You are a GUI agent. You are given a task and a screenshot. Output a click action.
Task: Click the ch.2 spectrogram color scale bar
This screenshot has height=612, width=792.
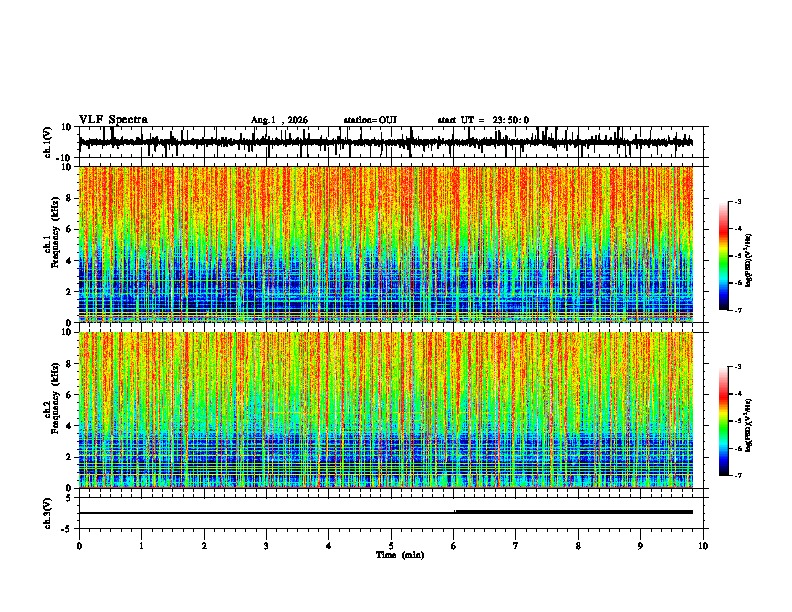tap(724, 421)
